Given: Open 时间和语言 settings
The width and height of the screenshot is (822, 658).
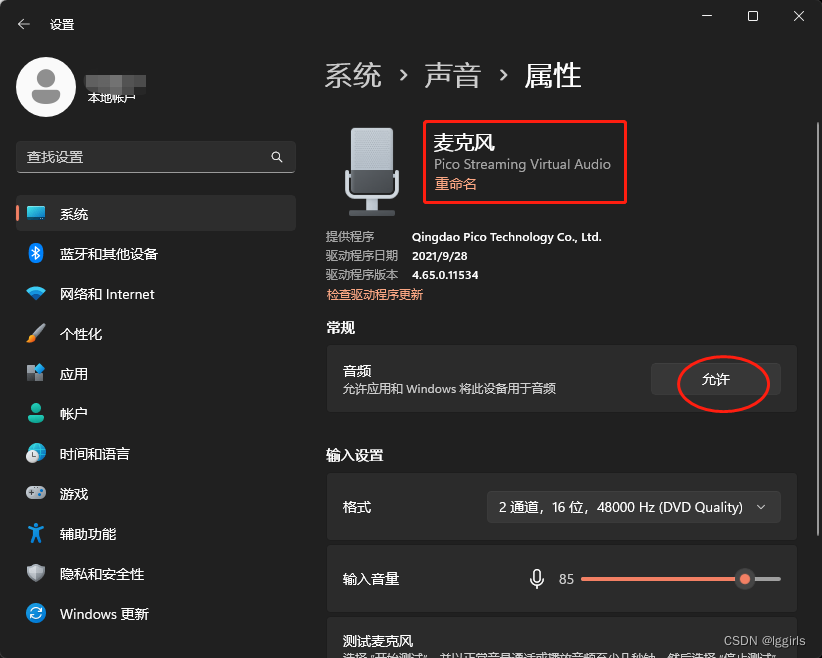Looking at the screenshot, I should coord(156,454).
